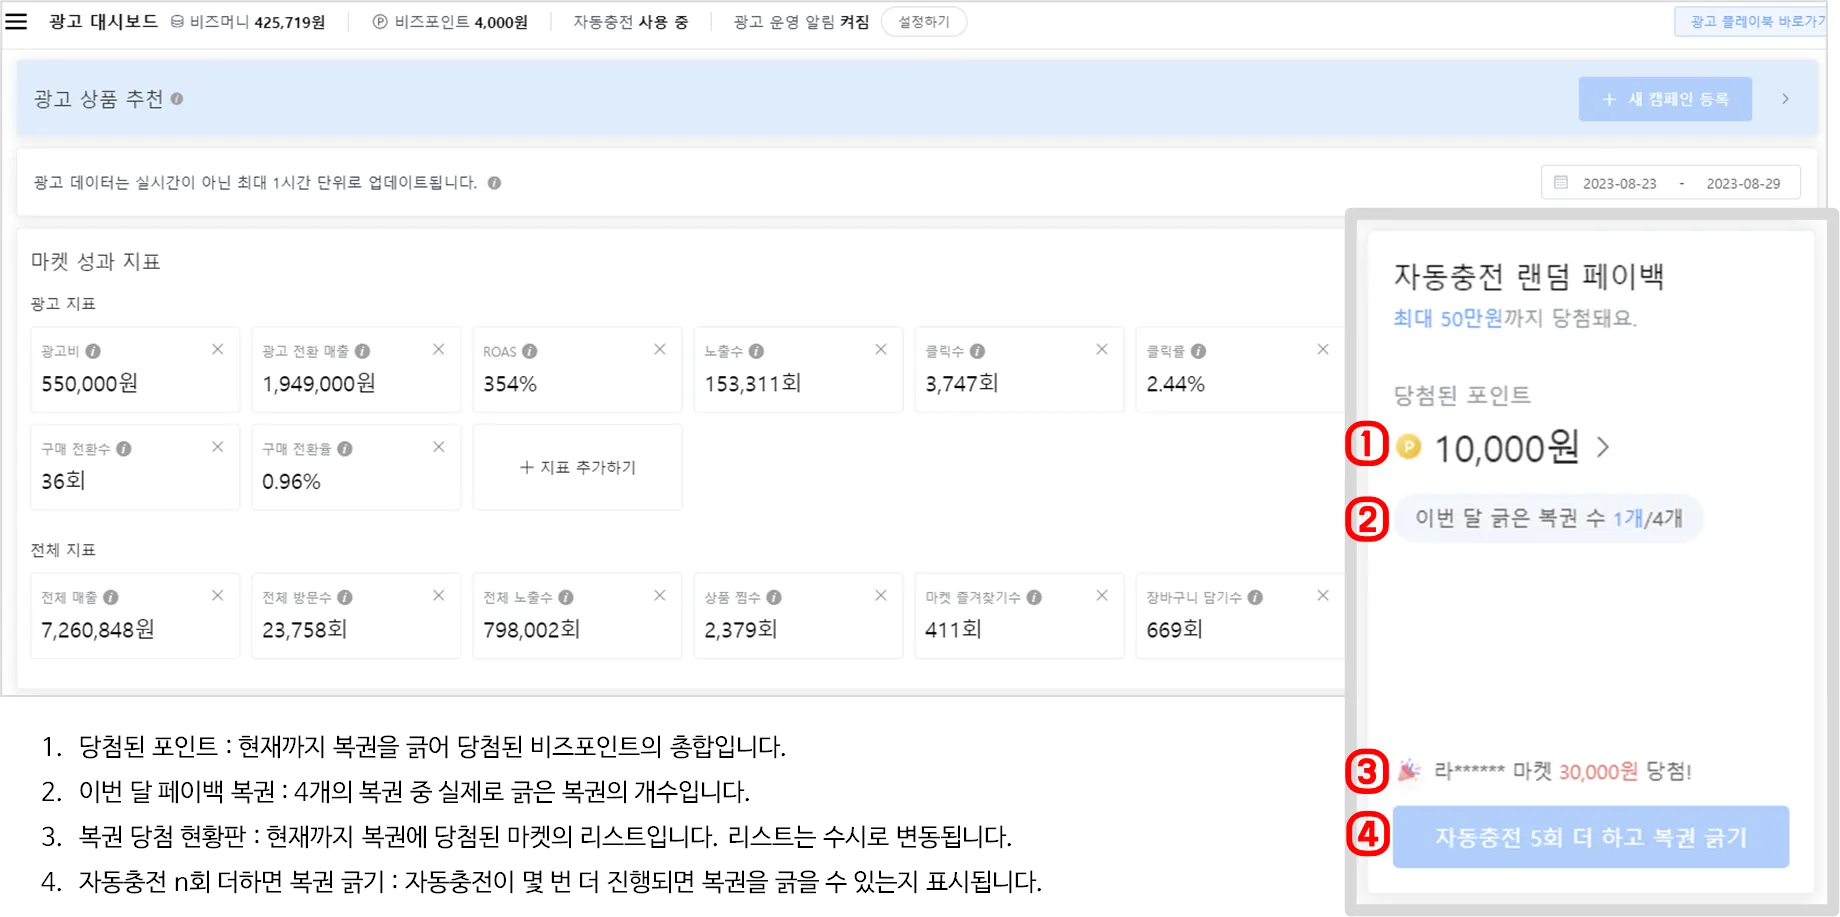Click the calendar icon in date range

point(1561,183)
